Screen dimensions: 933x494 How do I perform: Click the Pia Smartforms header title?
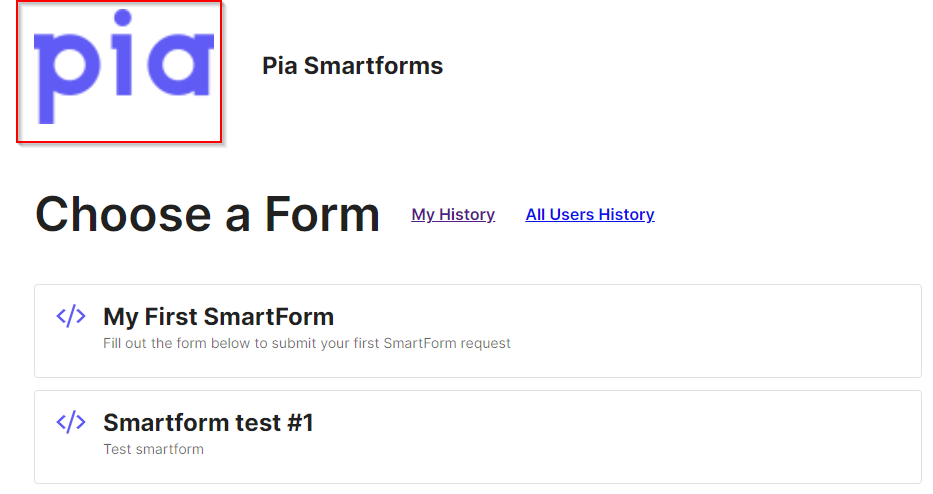tap(352, 65)
